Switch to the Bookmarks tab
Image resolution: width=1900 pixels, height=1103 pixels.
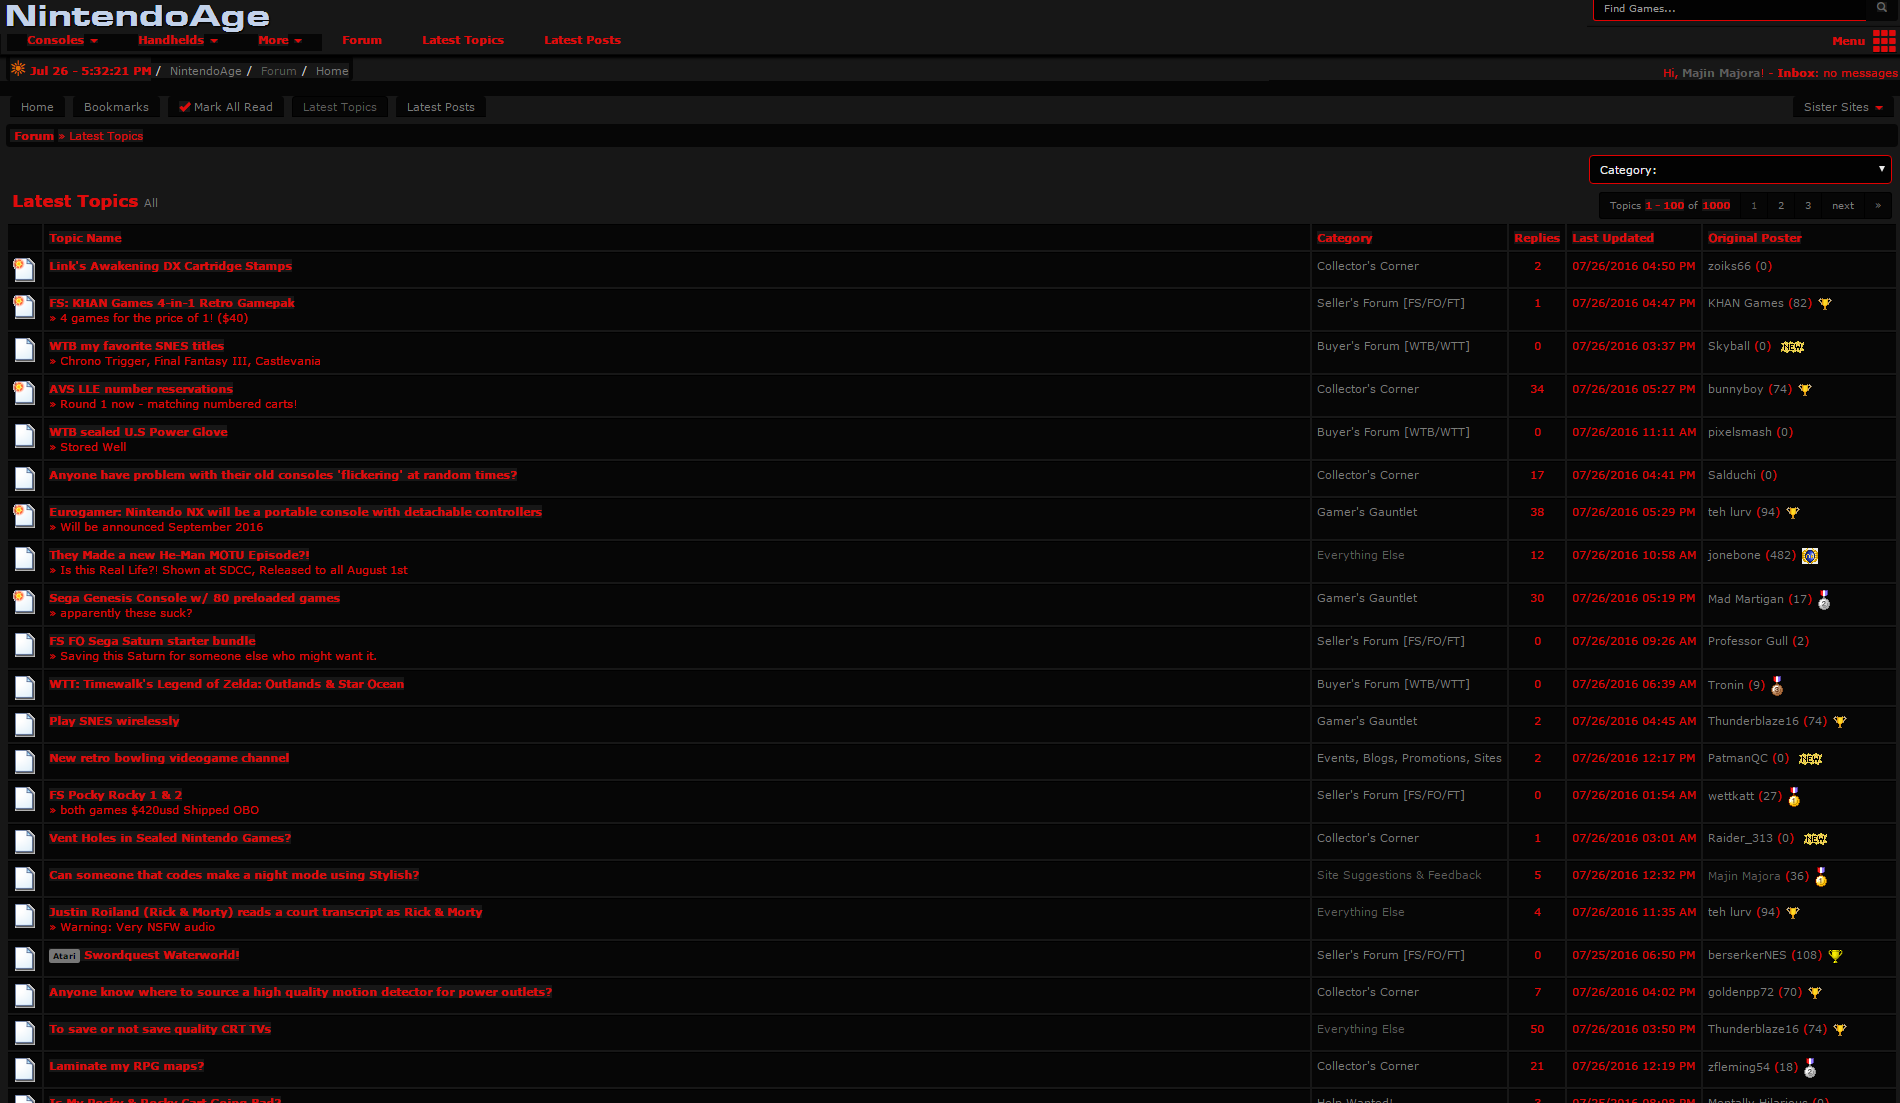coord(116,106)
